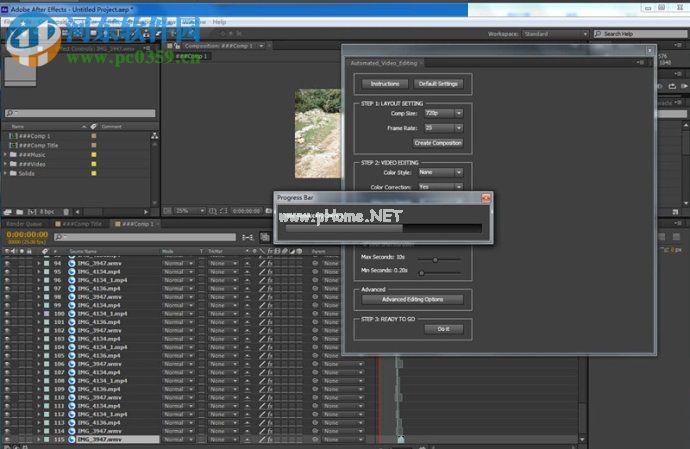Image resolution: width=690 pixels, height=449 pixels.
Task: Click the QuickTime icon of layer 105
Action: pos(72,356)
